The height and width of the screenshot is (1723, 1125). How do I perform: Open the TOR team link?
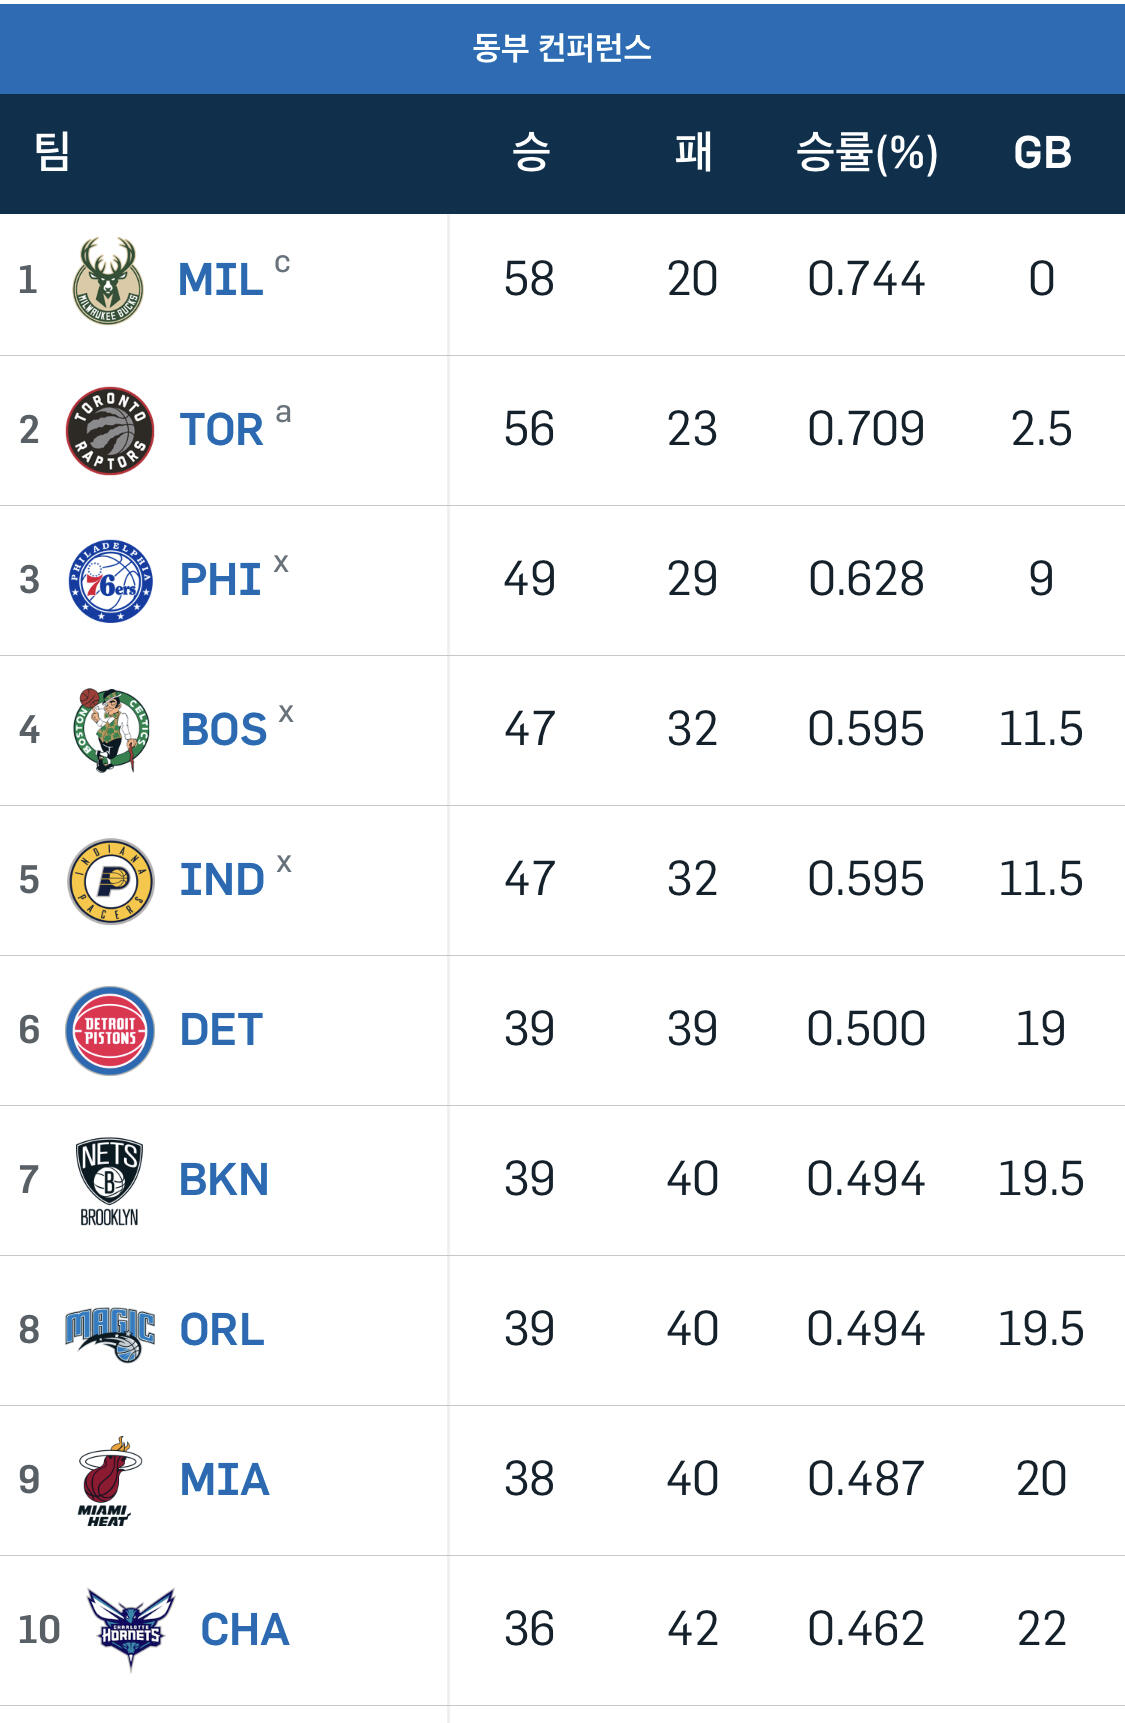point(221,430)
